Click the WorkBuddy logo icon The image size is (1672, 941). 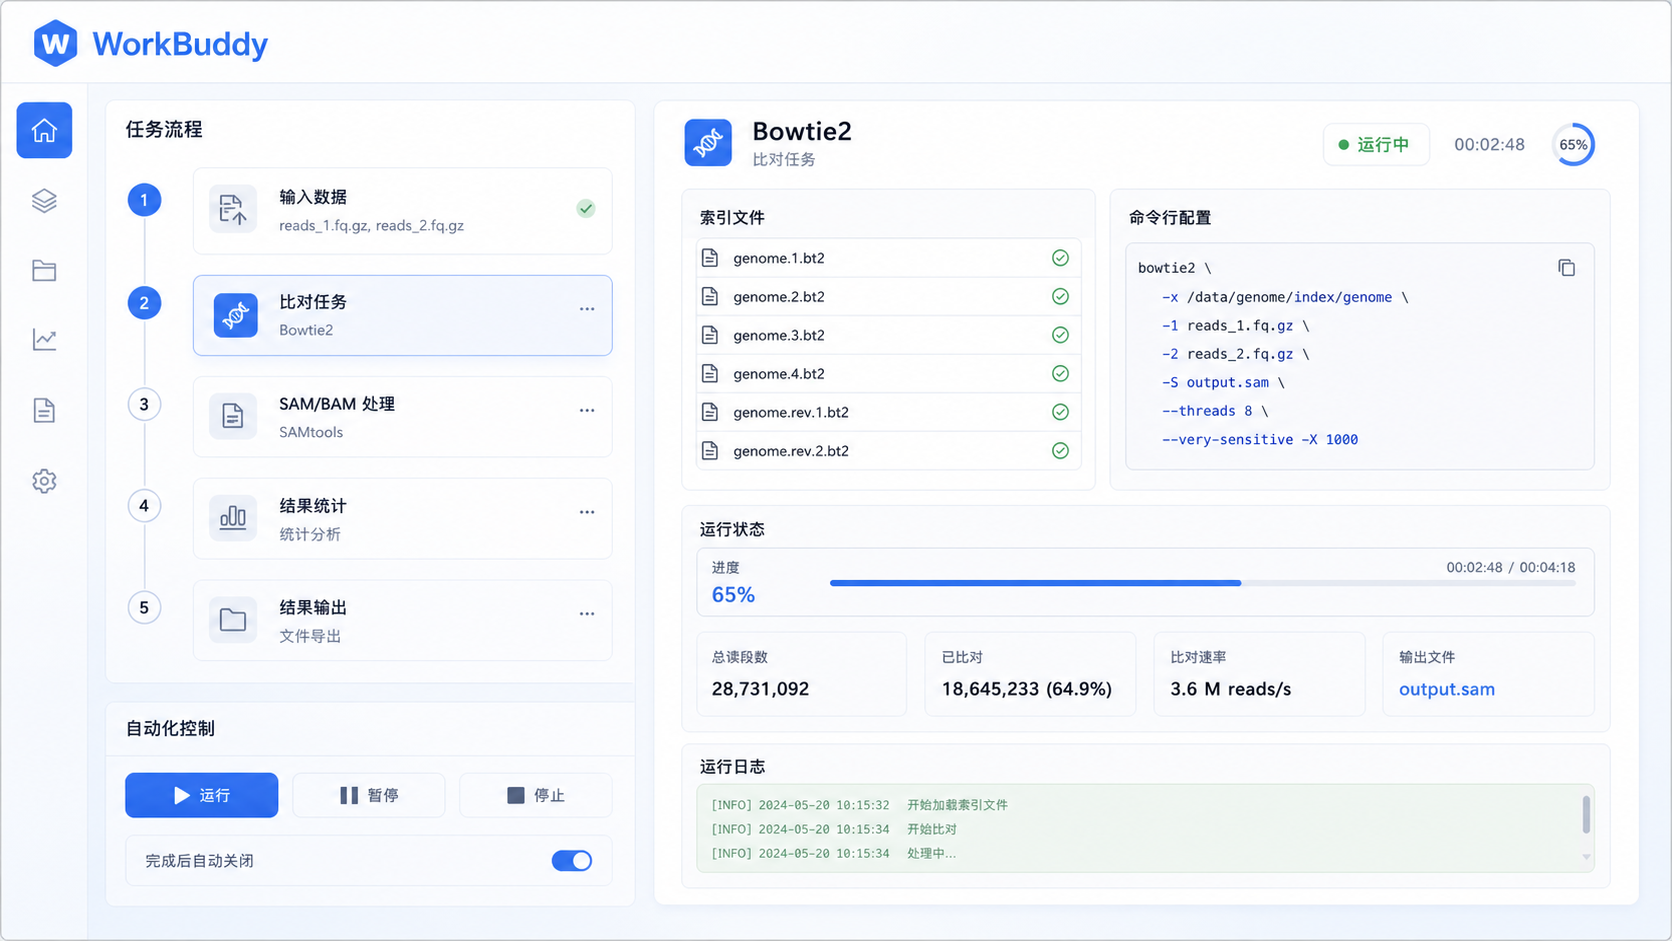[55, 44]
